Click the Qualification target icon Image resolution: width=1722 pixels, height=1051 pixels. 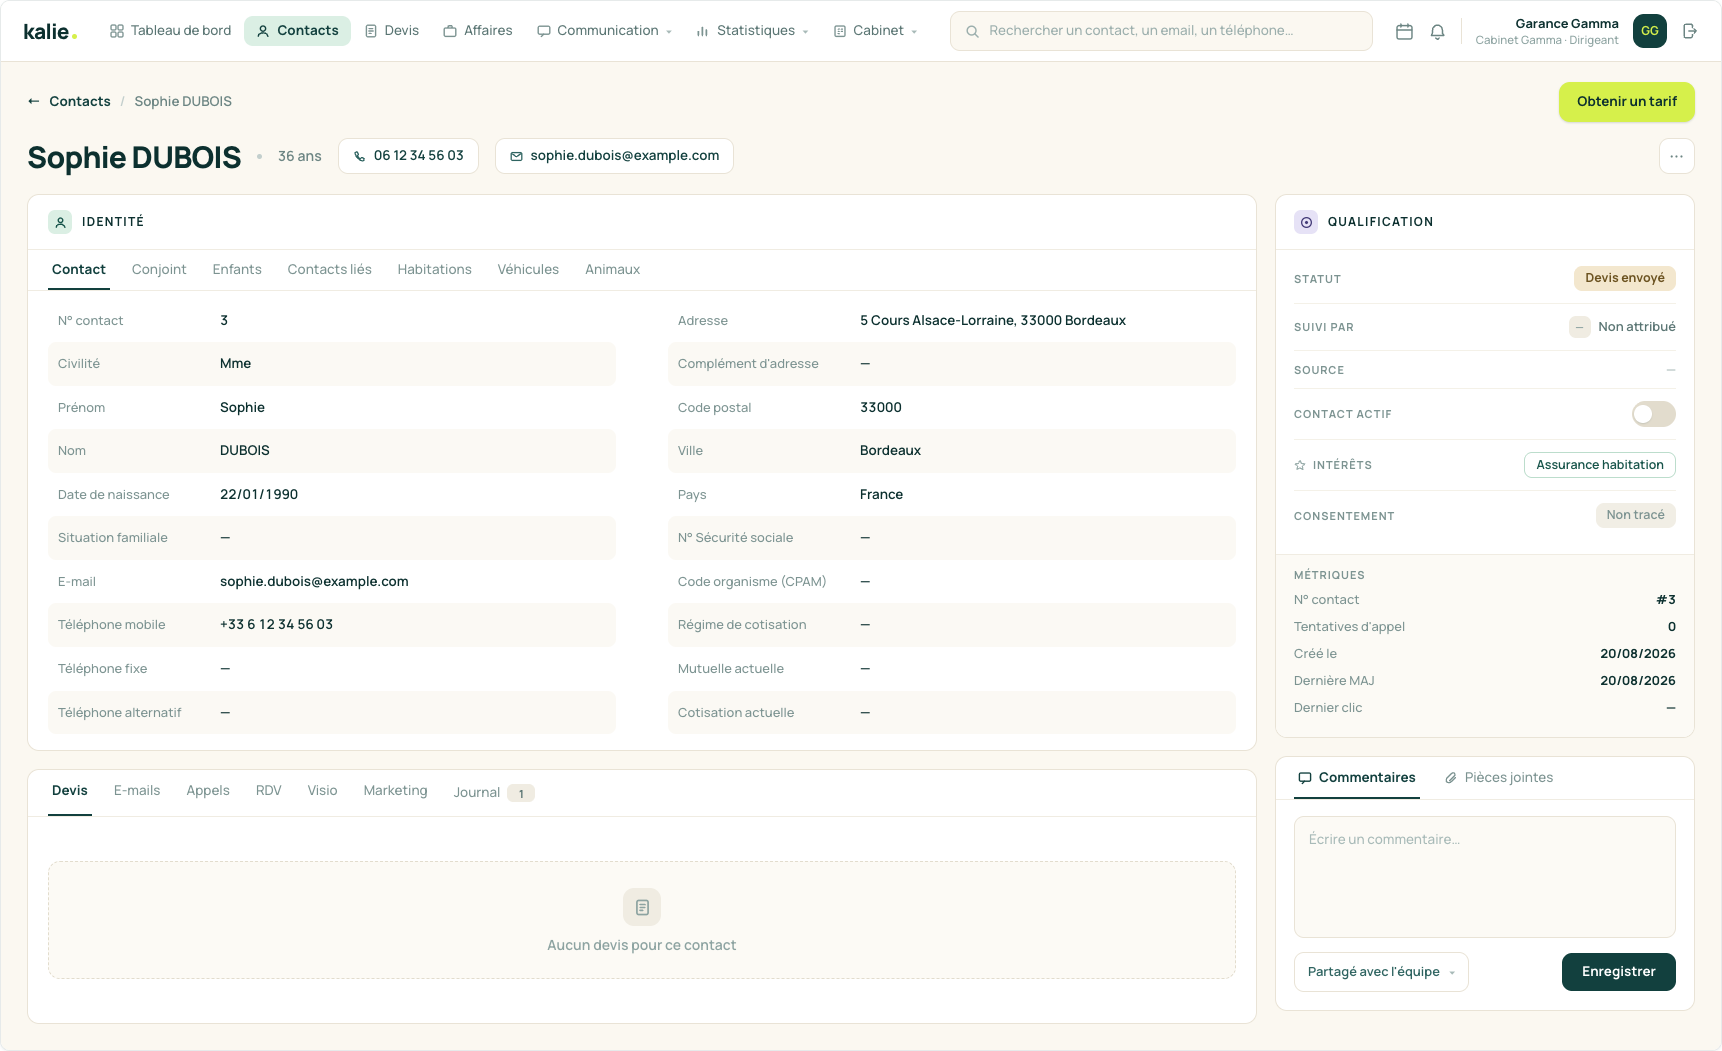(1306, 222)
